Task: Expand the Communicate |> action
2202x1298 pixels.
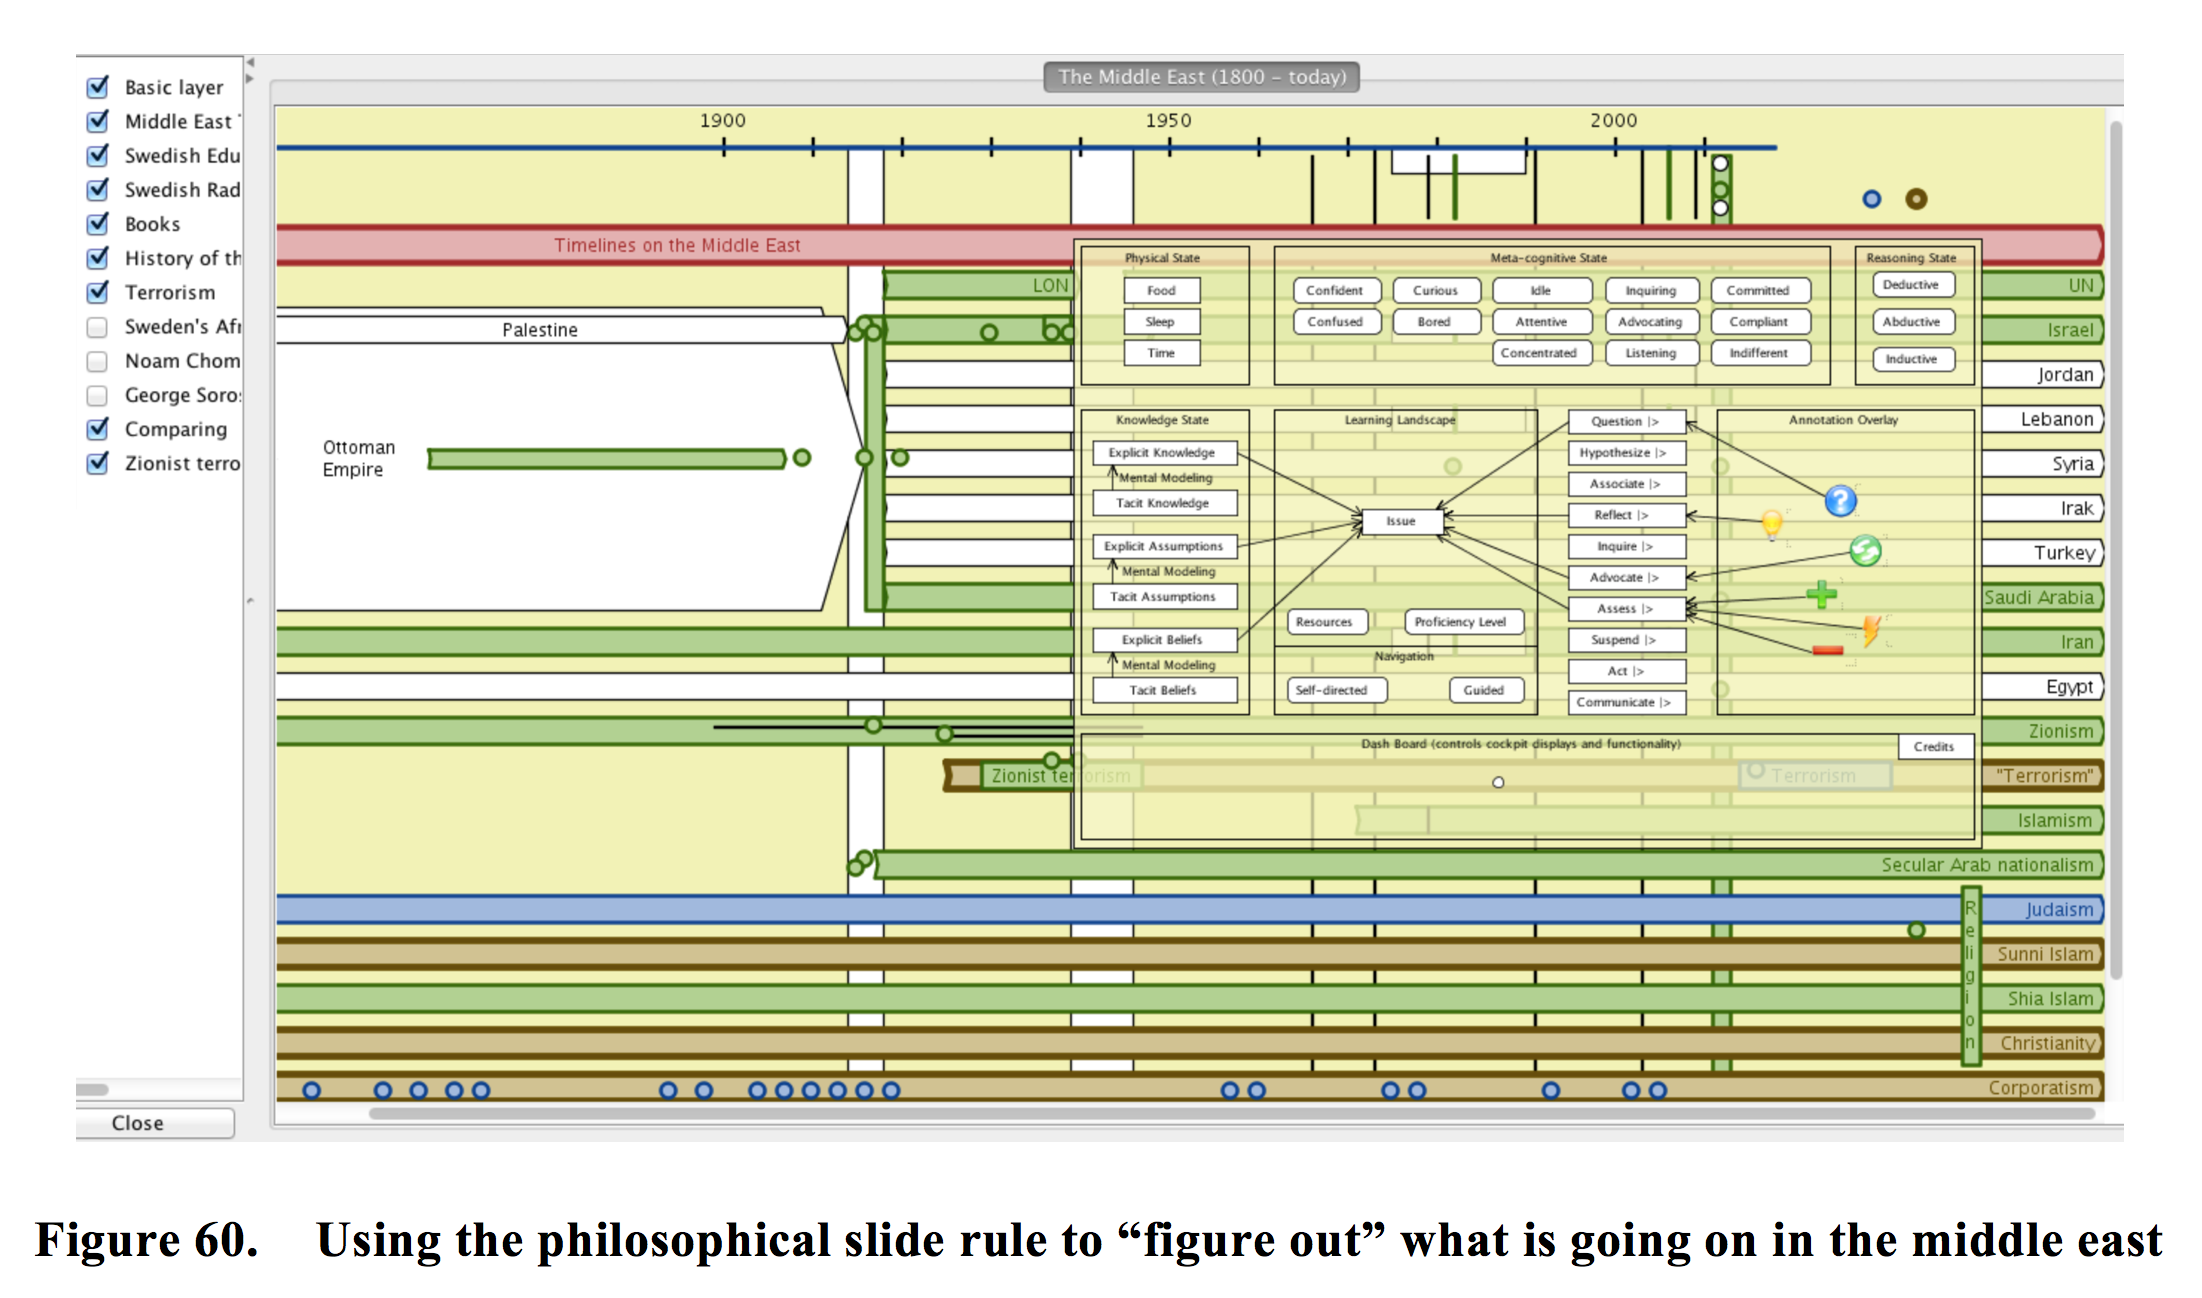Action: pyautogui.click(x=1626, y=702)
